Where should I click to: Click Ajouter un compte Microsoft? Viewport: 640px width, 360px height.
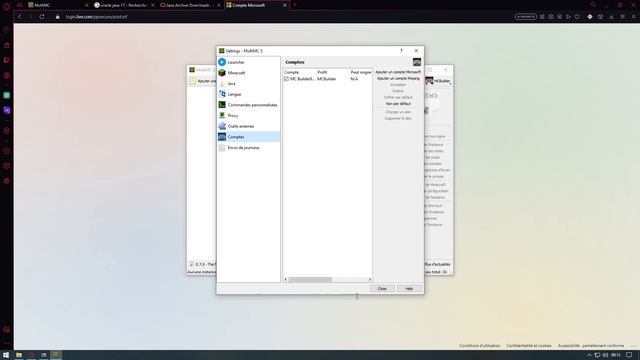coord(398,72)
